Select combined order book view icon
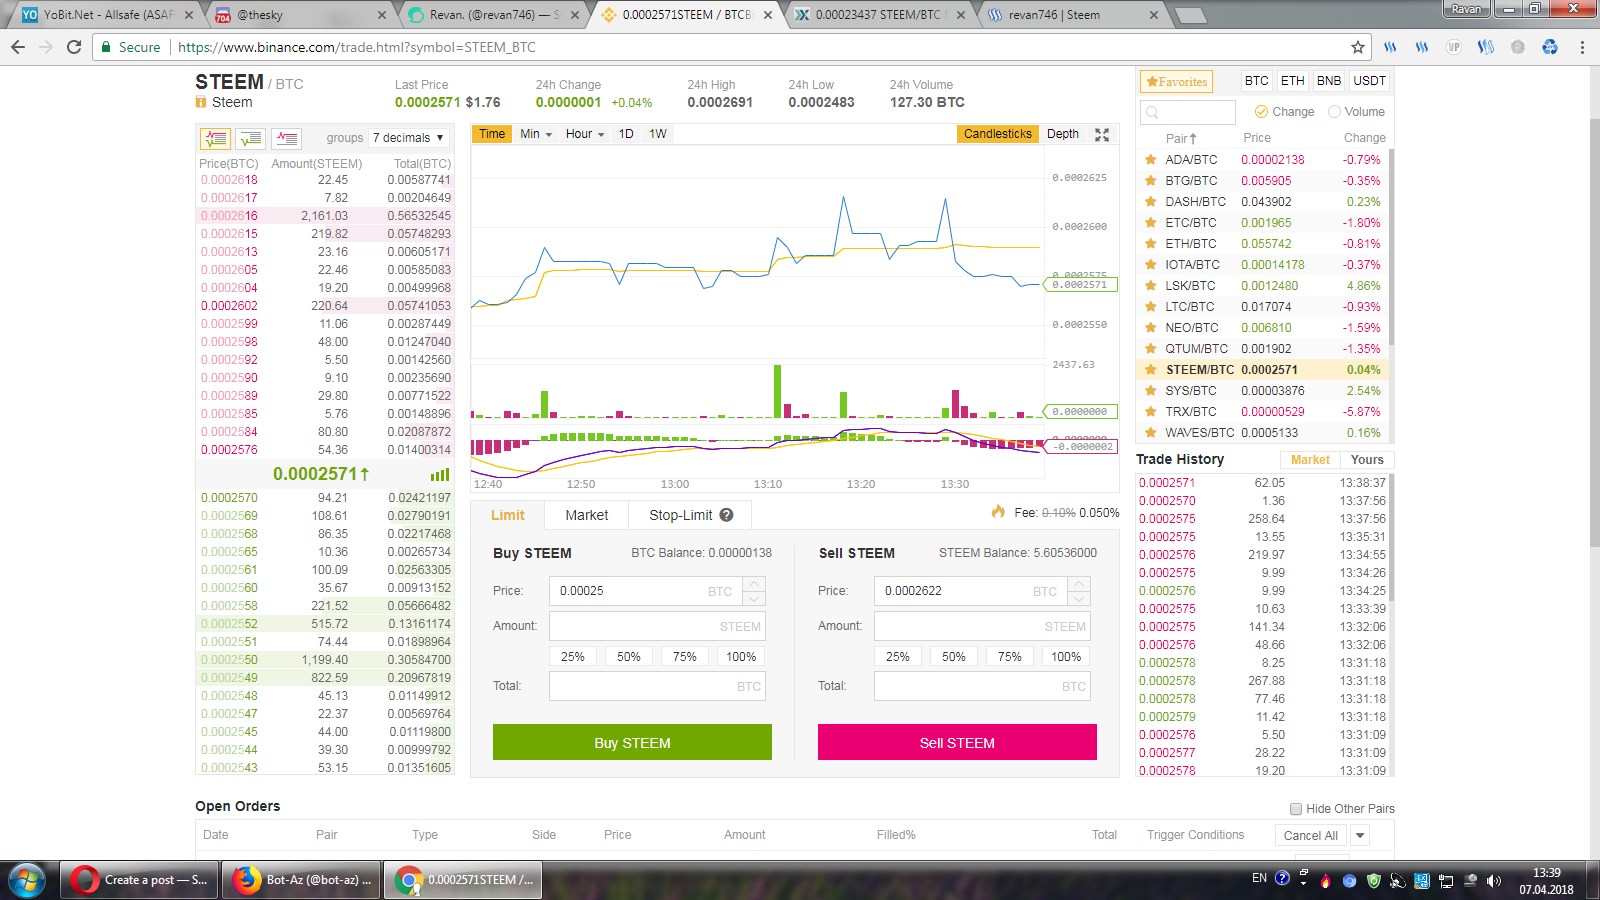Screen dimensions: 1600x900 click(215, 139)
